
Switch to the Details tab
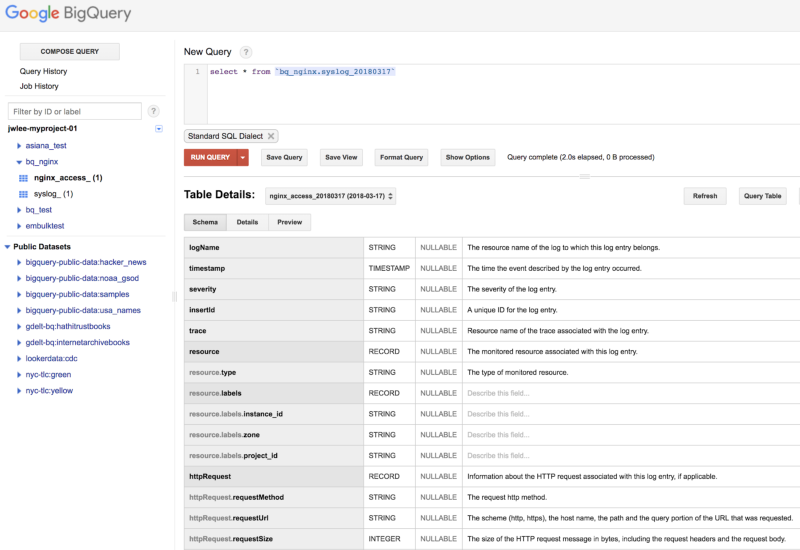pos(247,222)
